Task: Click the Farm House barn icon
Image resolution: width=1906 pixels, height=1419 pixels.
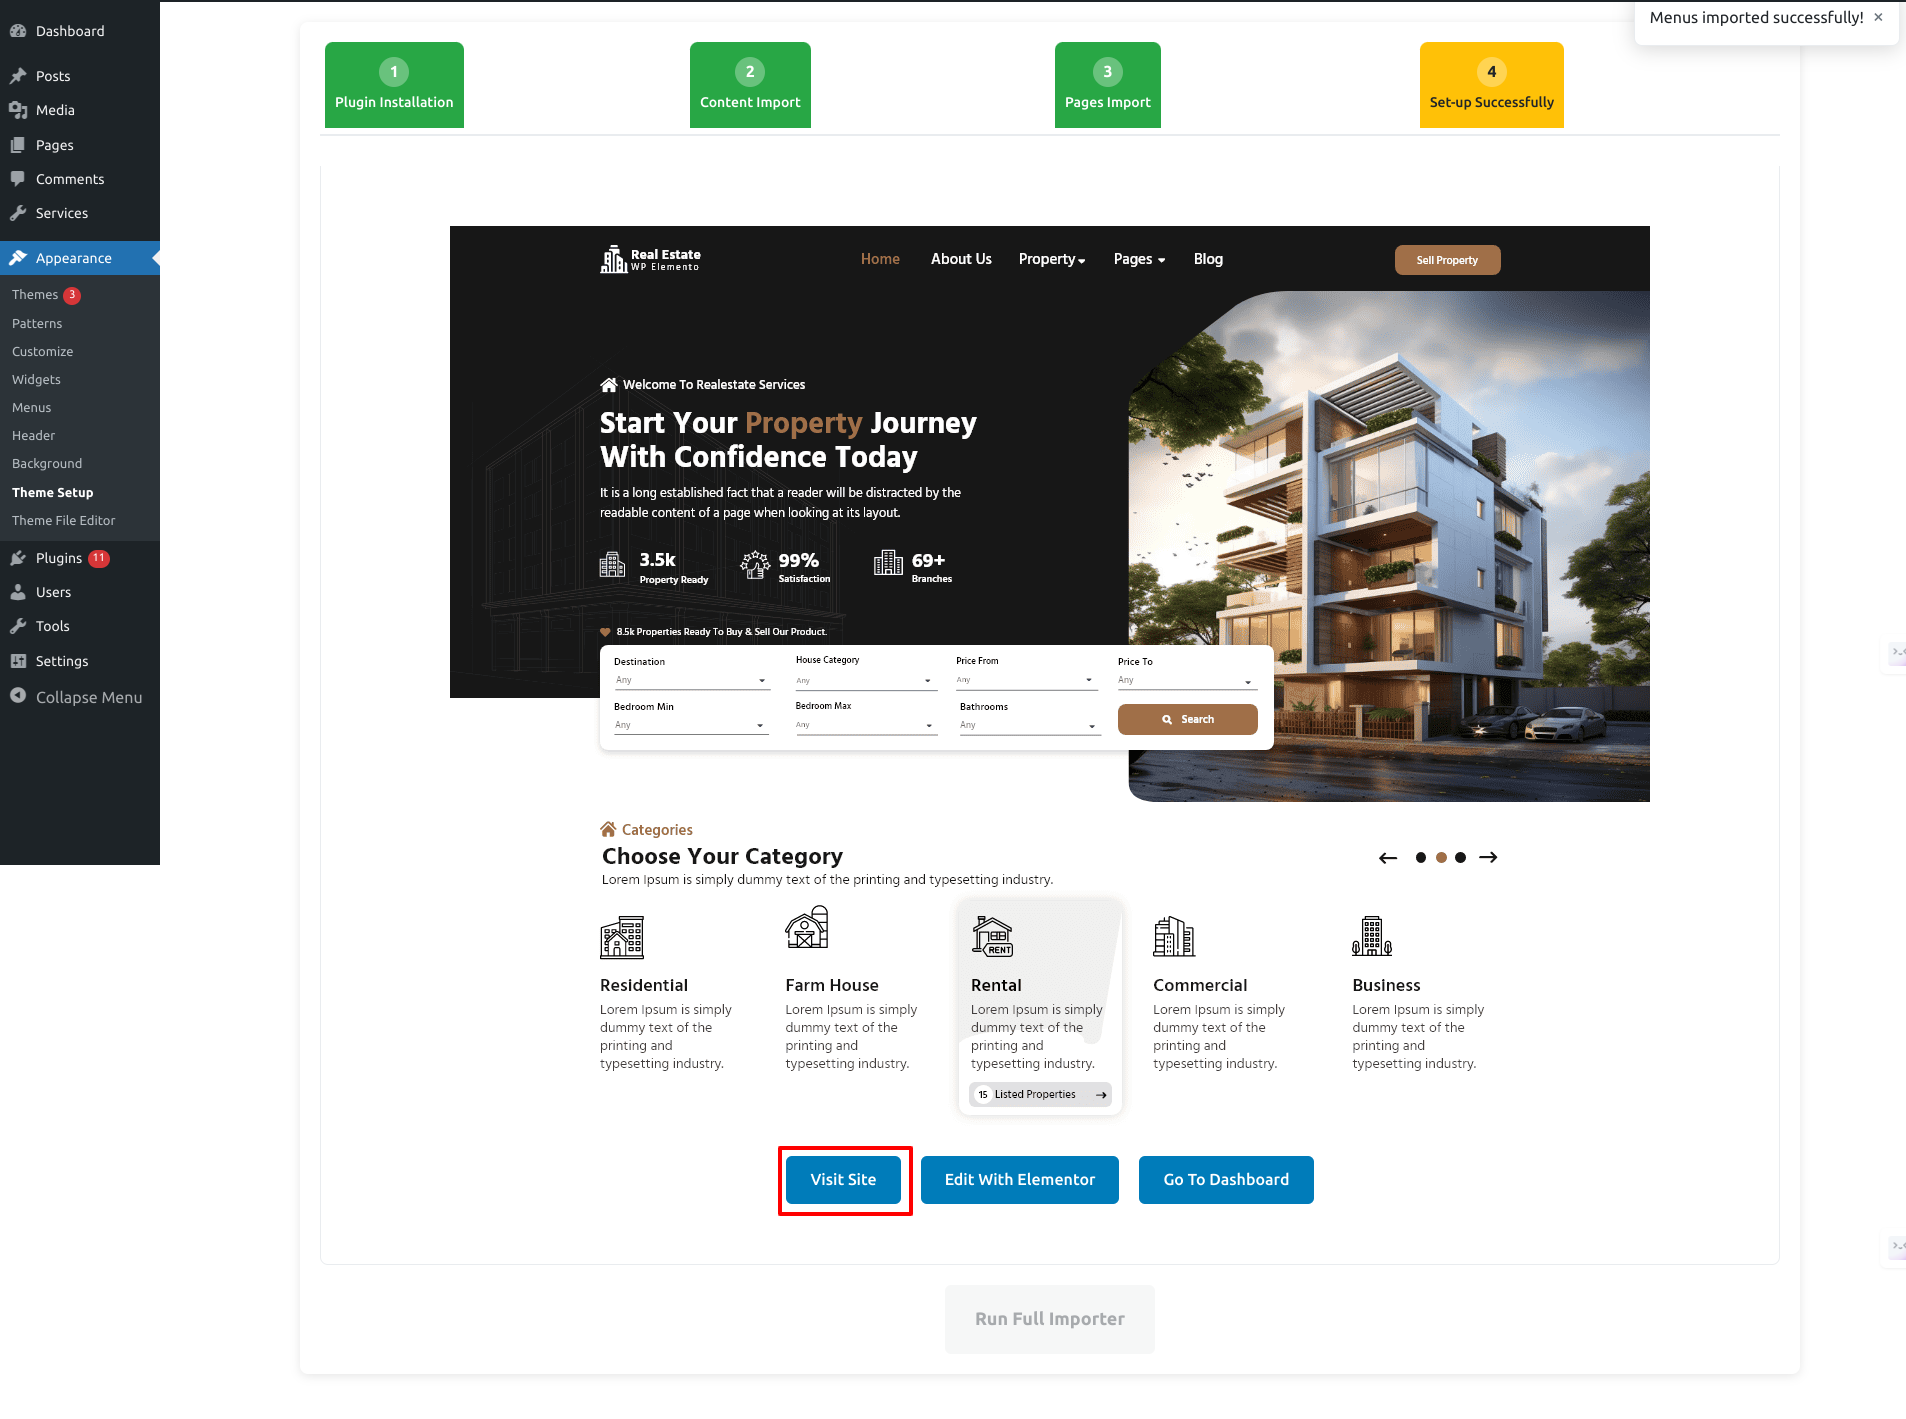Action: click(807, 928)
